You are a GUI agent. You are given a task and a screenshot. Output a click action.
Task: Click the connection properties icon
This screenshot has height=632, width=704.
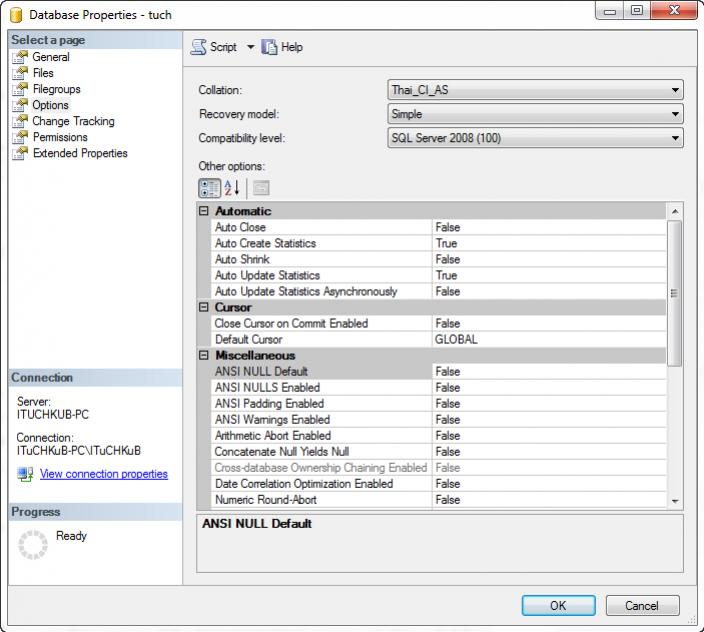[25, 474]
